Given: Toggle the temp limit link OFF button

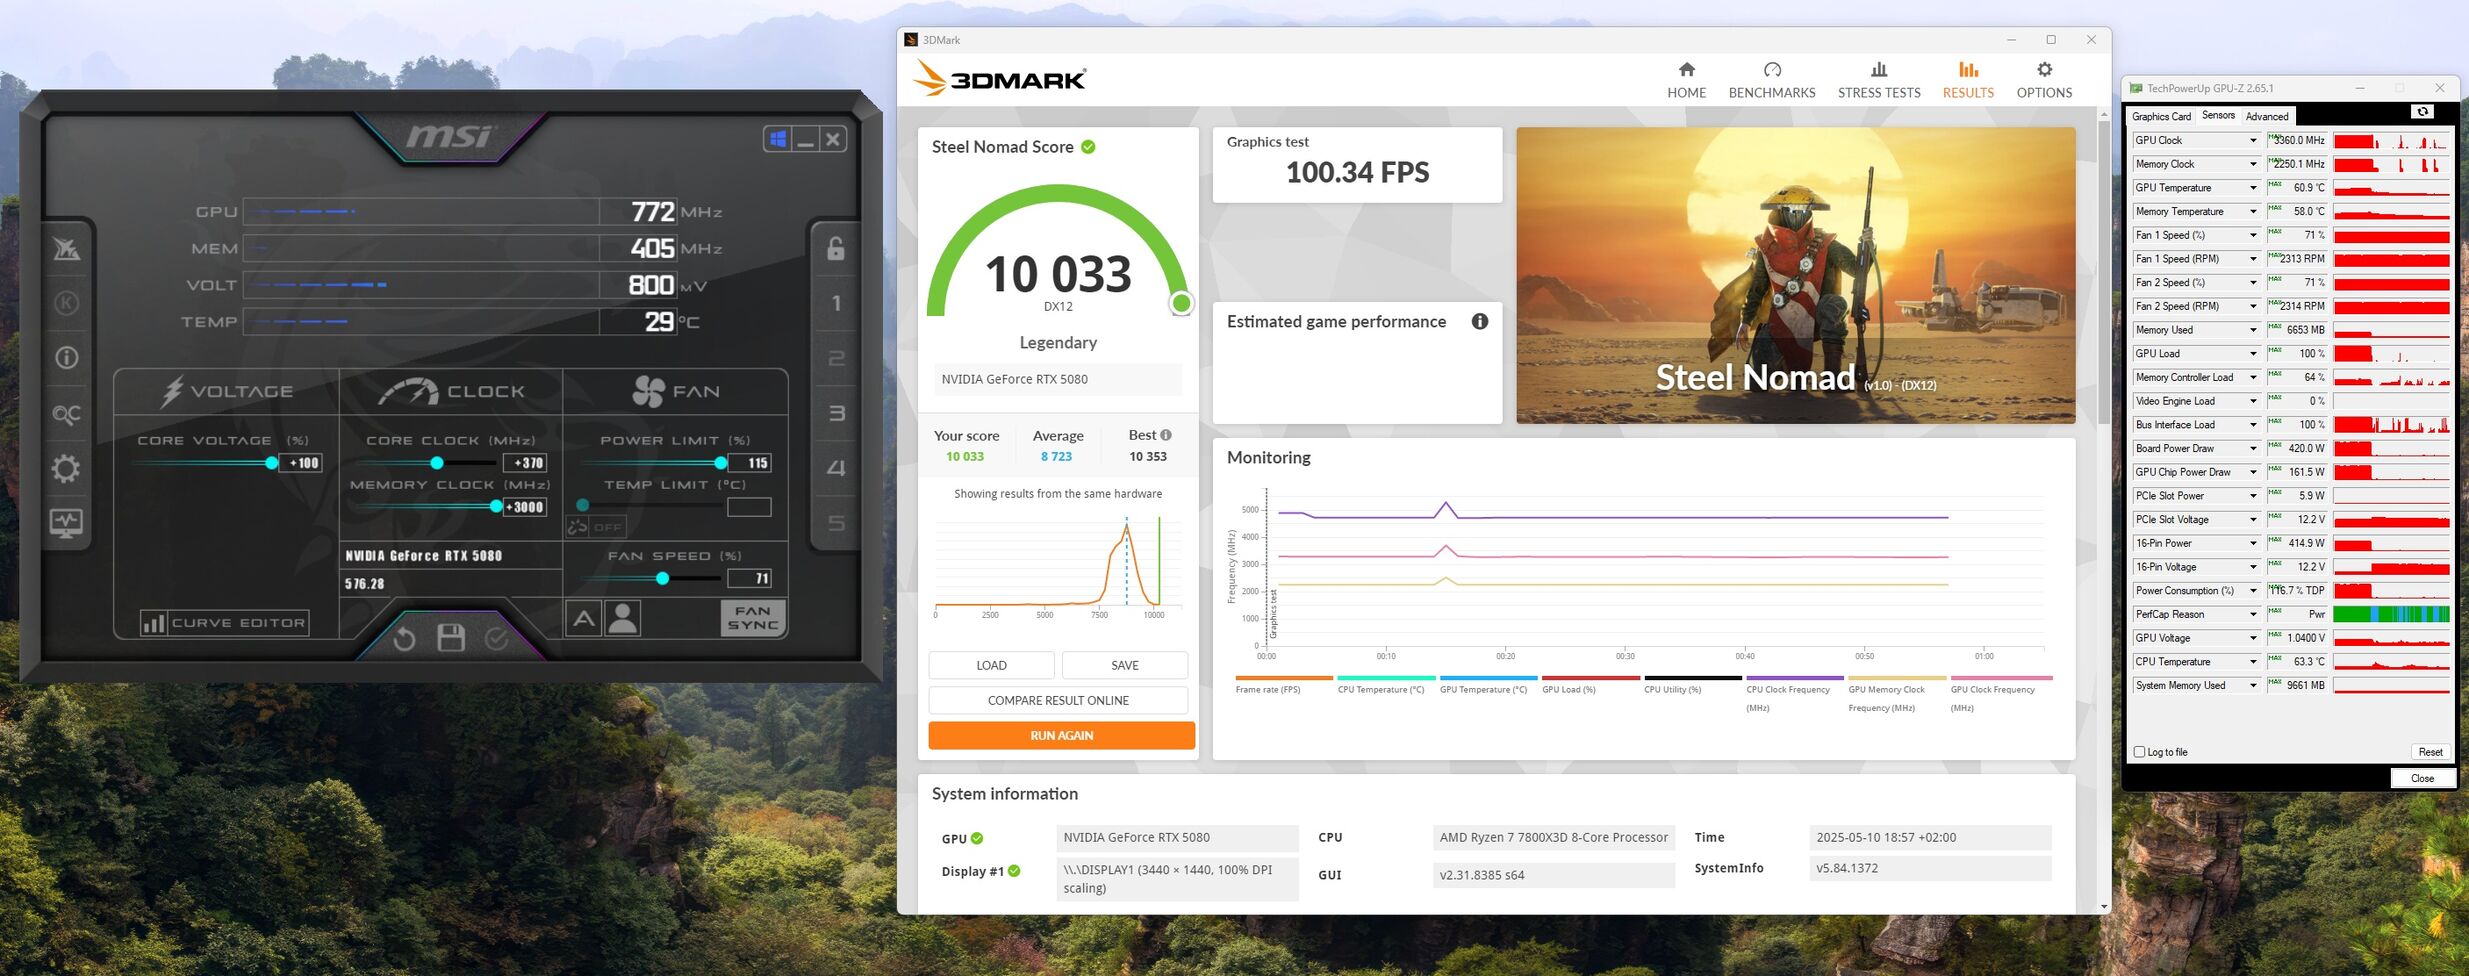Looking at the screenshot, I should tap(596, 526).
